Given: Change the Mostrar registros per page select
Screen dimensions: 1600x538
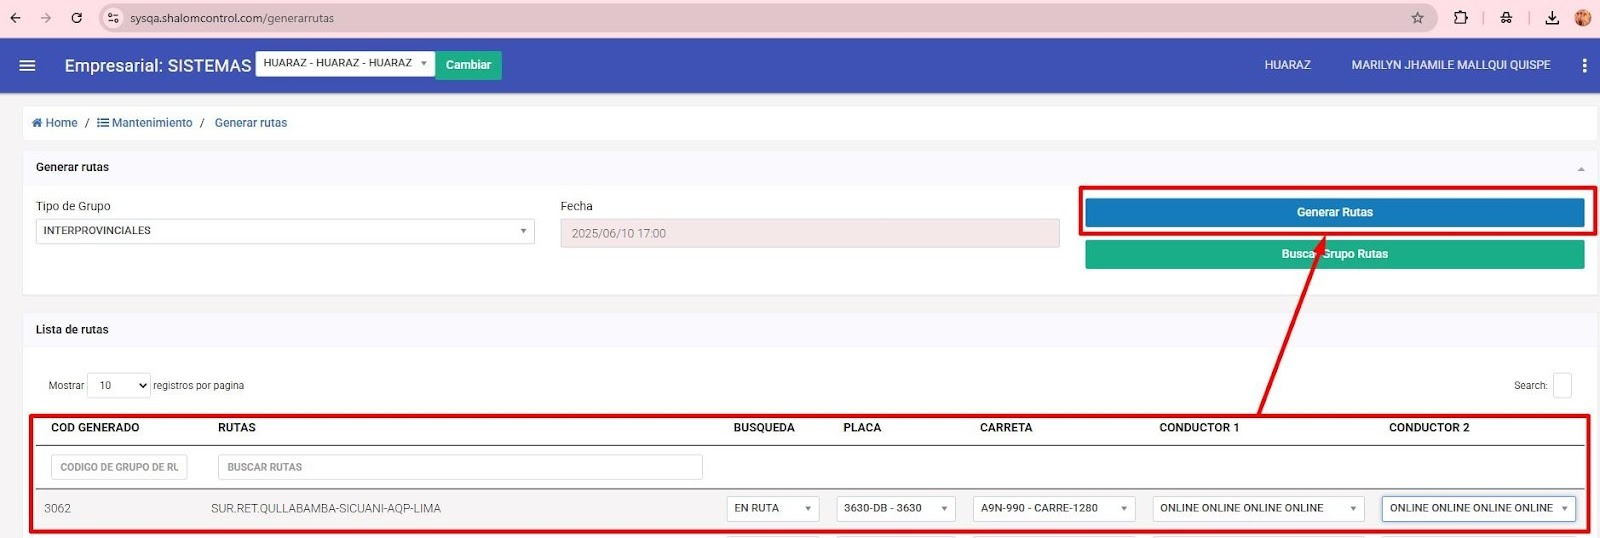Looking at the screenshot, I should pyautogui.click(x=118, y=385).
